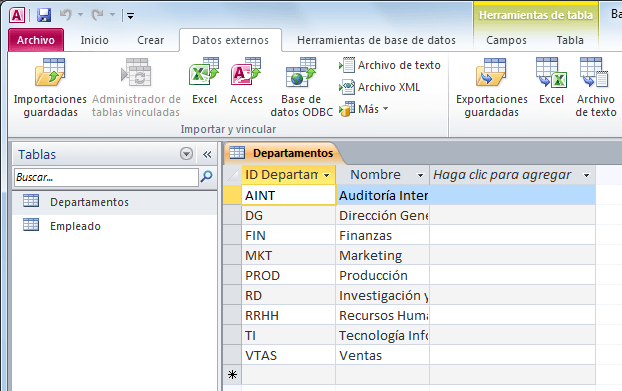Viewport: 622px width, 391px height.
Task: Select the VTAS cell
Action: pos(289,355)
